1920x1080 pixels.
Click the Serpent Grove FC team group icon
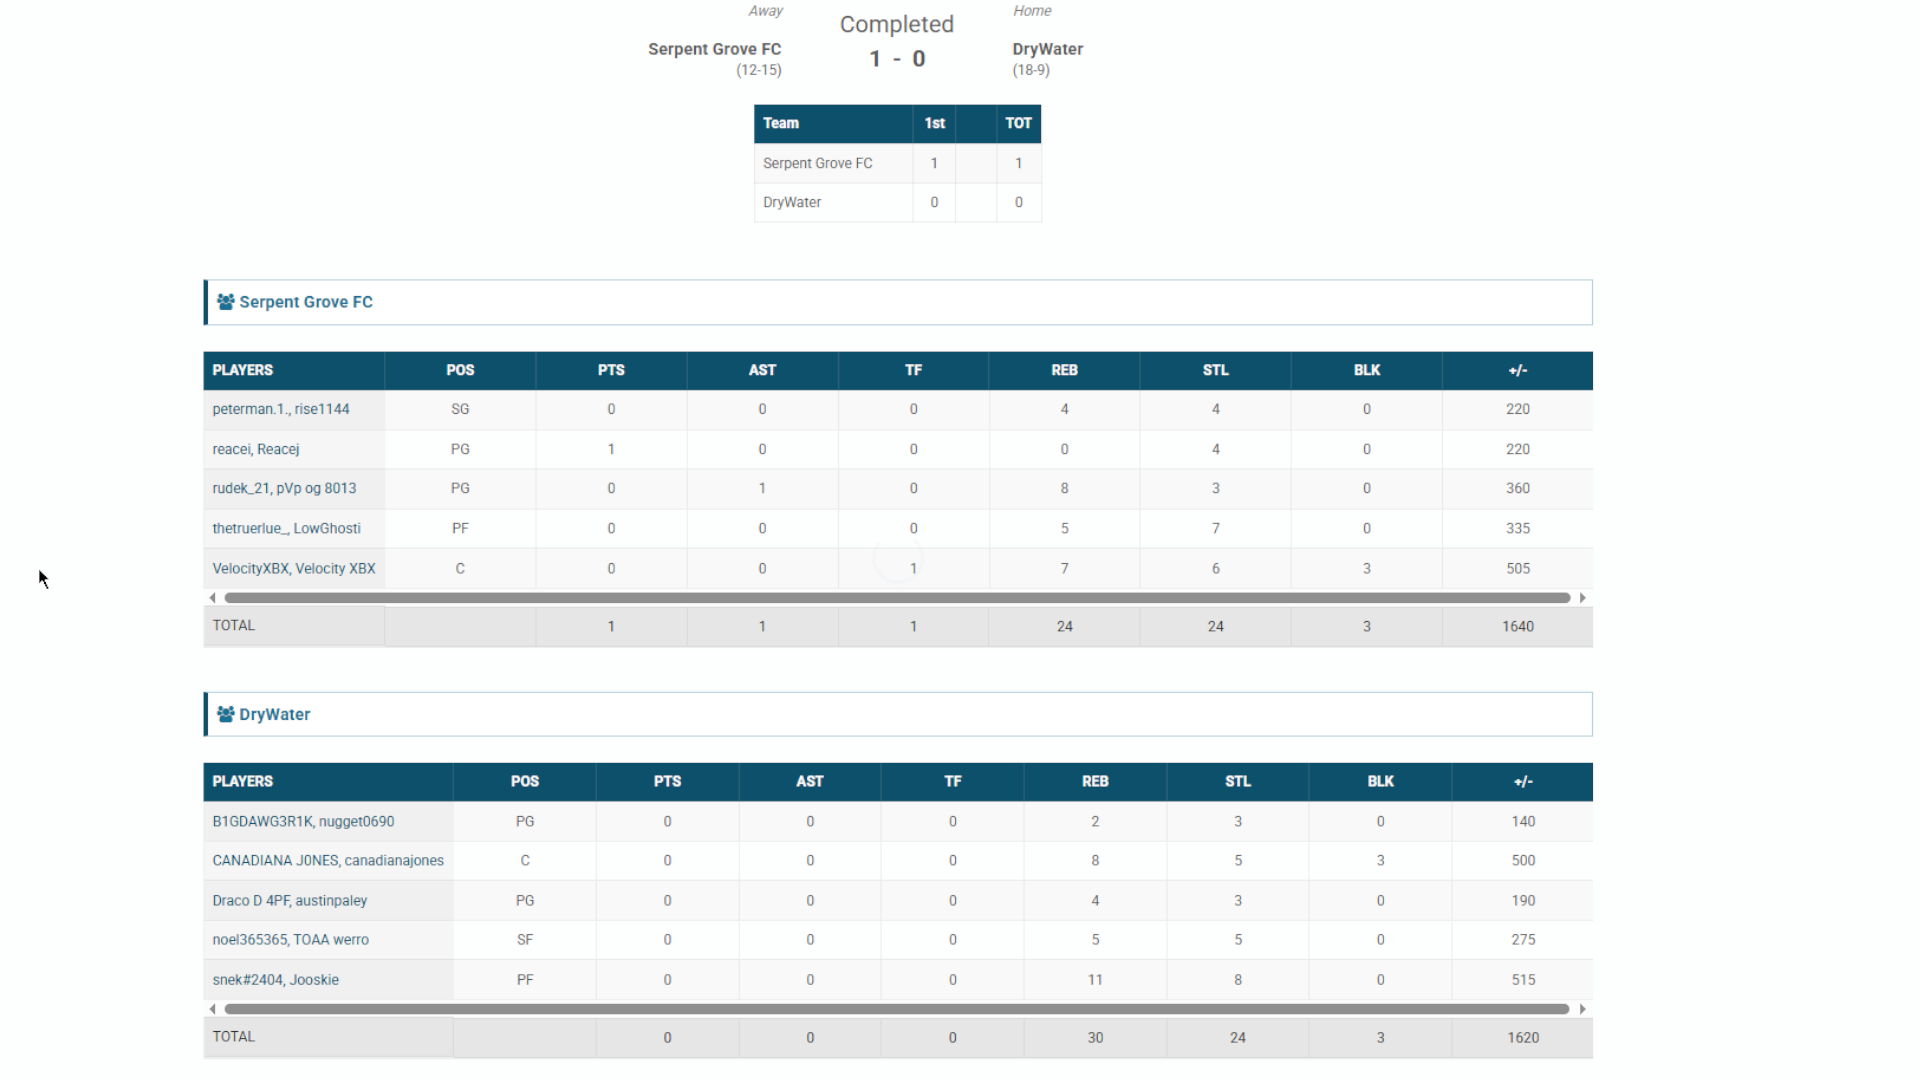[226, 302]
